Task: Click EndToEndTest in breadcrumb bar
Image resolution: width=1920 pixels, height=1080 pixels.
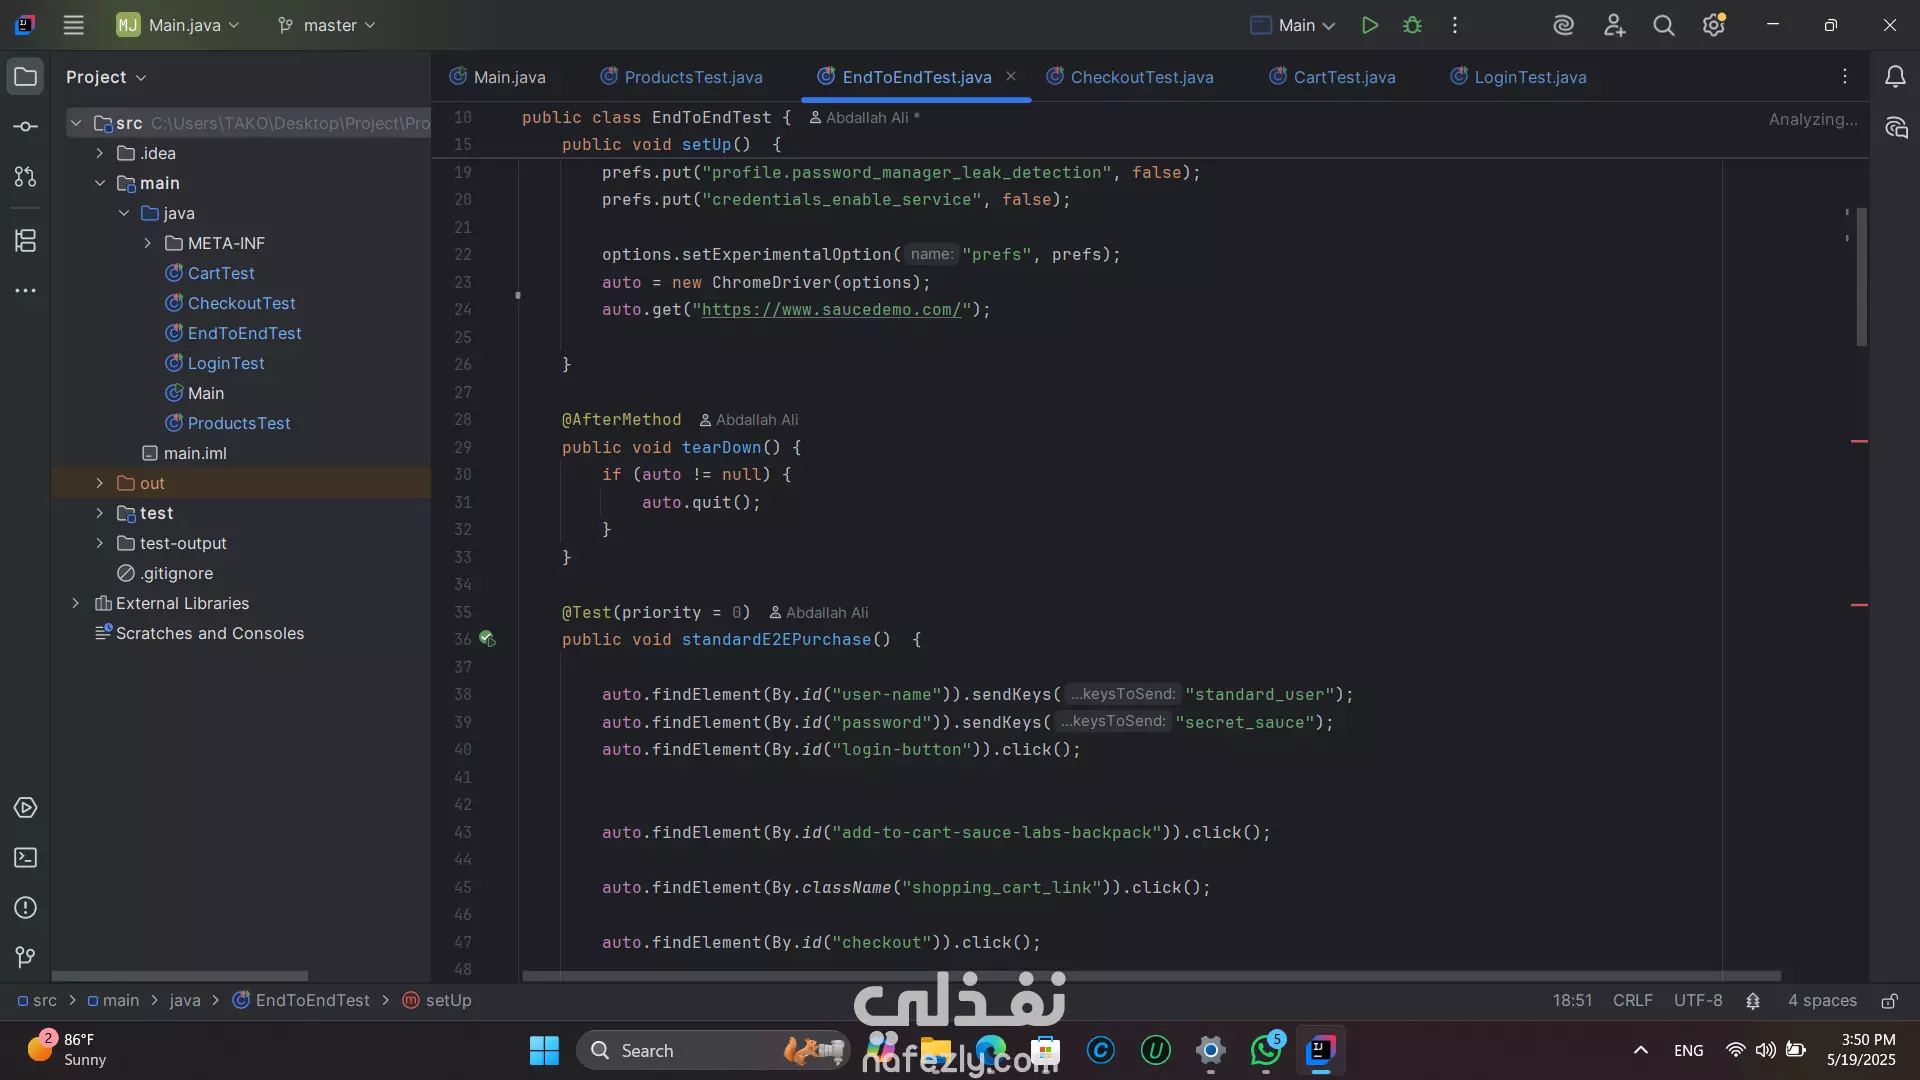Action: [301, 1001]
